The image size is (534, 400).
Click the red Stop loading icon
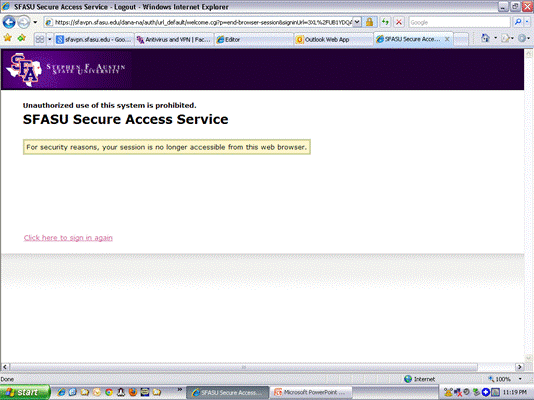pyautogui.click(x=398, y=22)
